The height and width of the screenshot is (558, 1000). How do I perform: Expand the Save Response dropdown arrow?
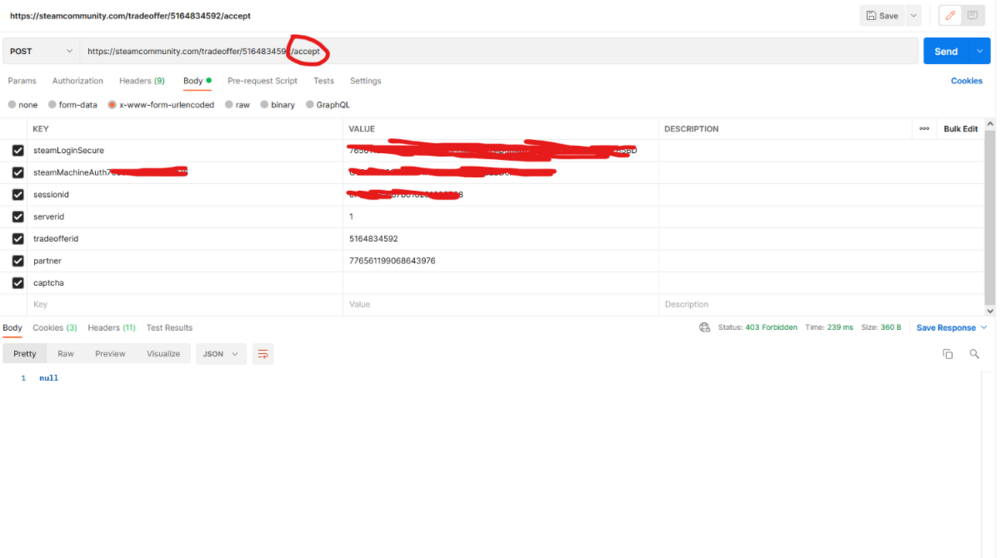coord(984,328)
